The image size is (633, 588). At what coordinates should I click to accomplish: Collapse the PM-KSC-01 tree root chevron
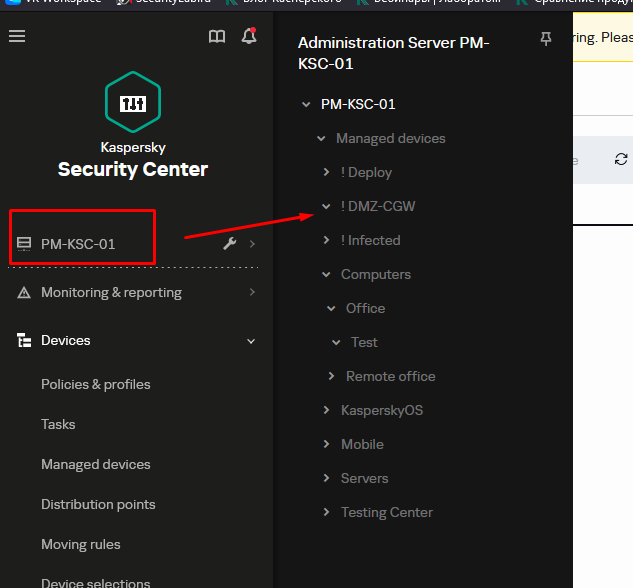306,105
